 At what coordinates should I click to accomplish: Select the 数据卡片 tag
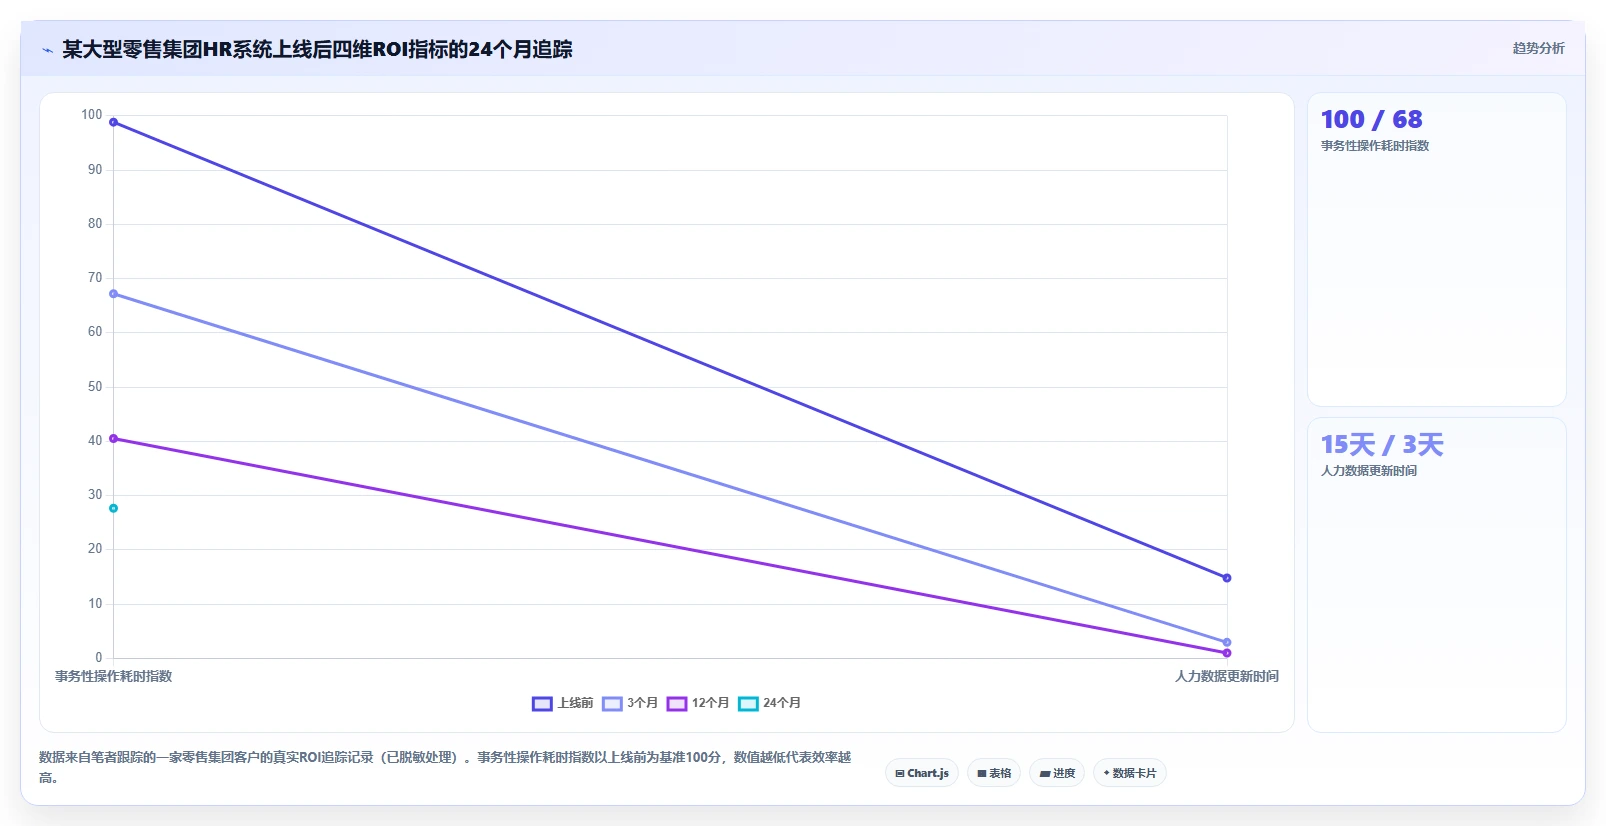coord(1130,773)
